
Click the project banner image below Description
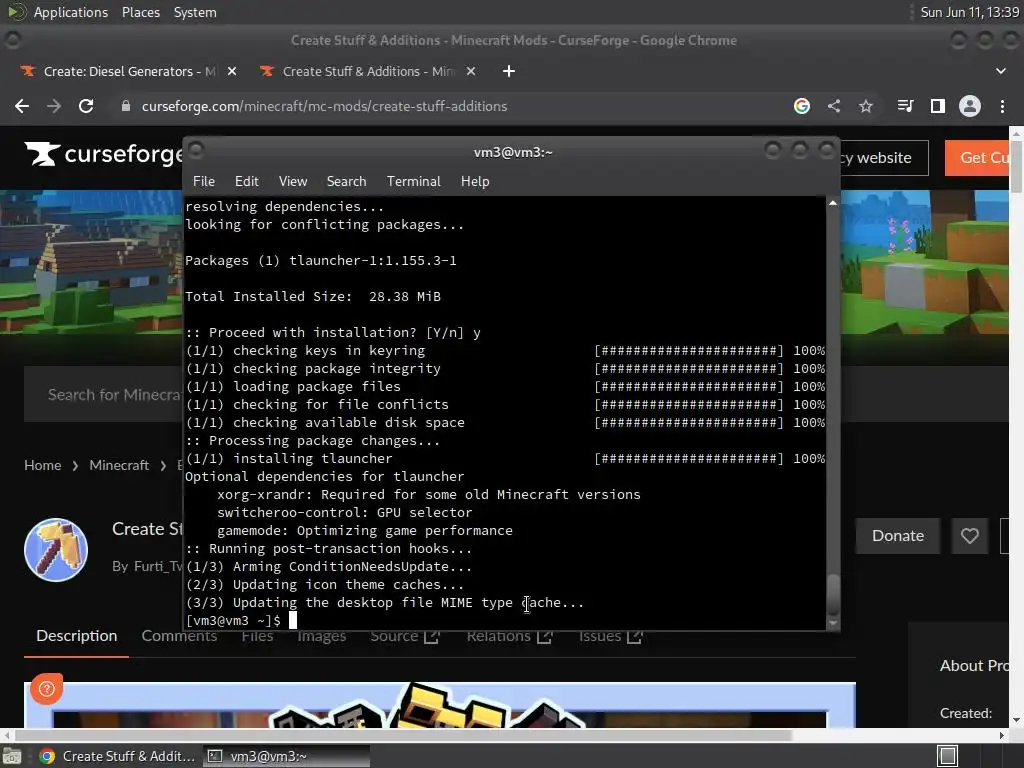click(440, 705)
